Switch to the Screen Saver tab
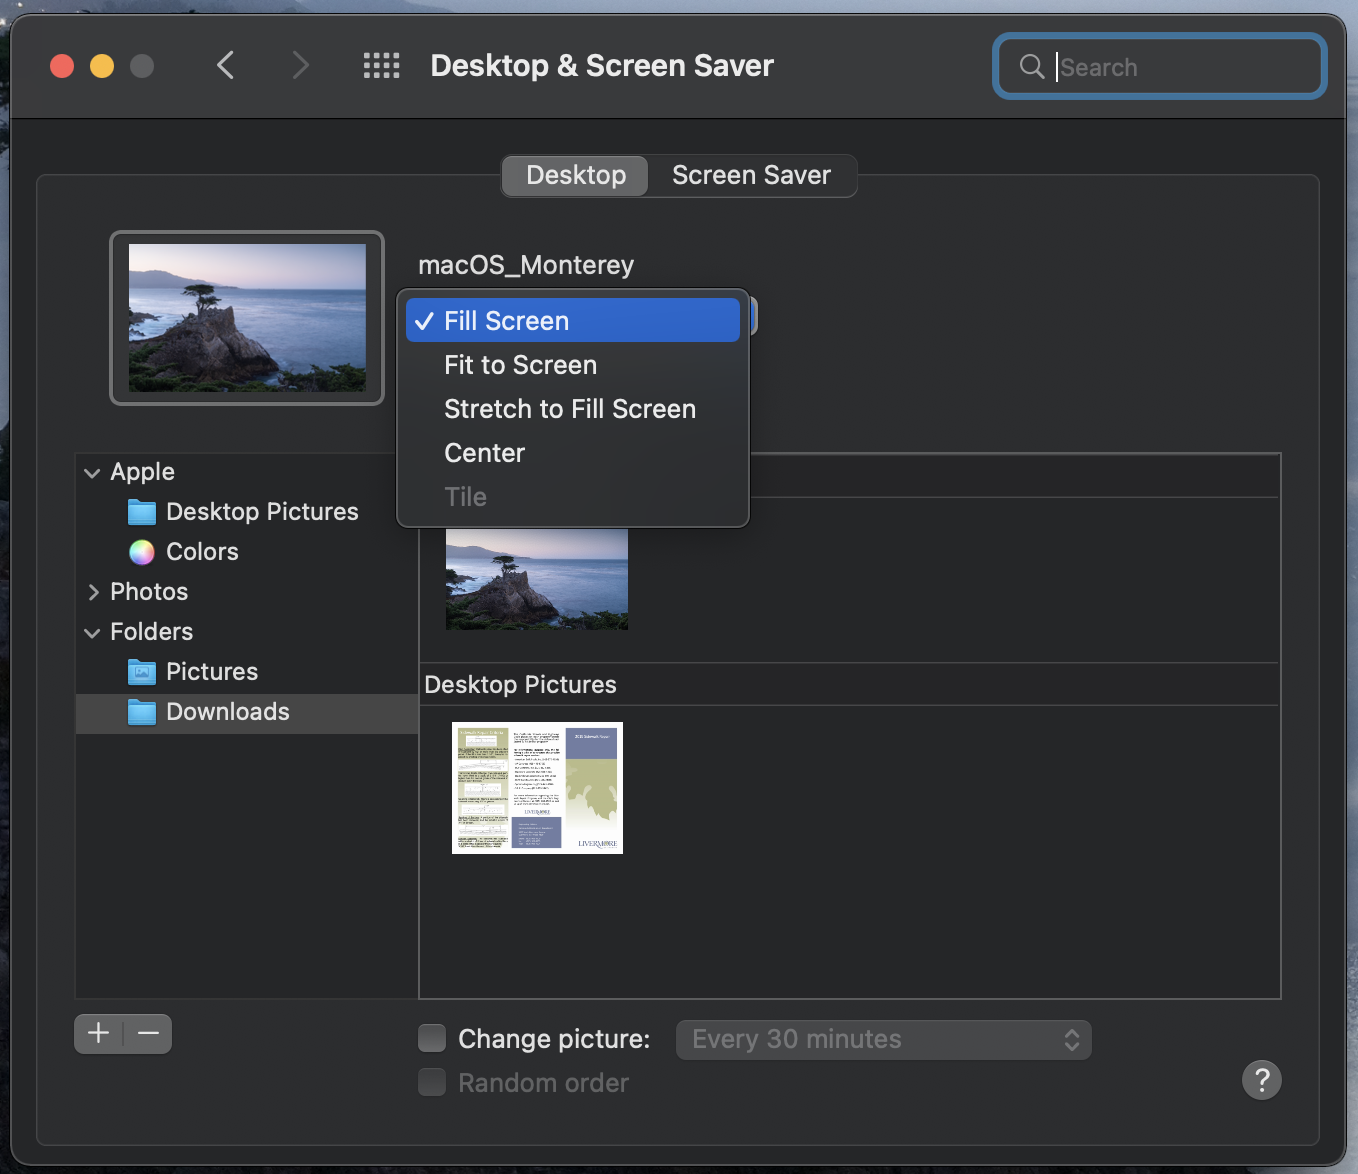 pyautogui.click(x=751, y=176)
